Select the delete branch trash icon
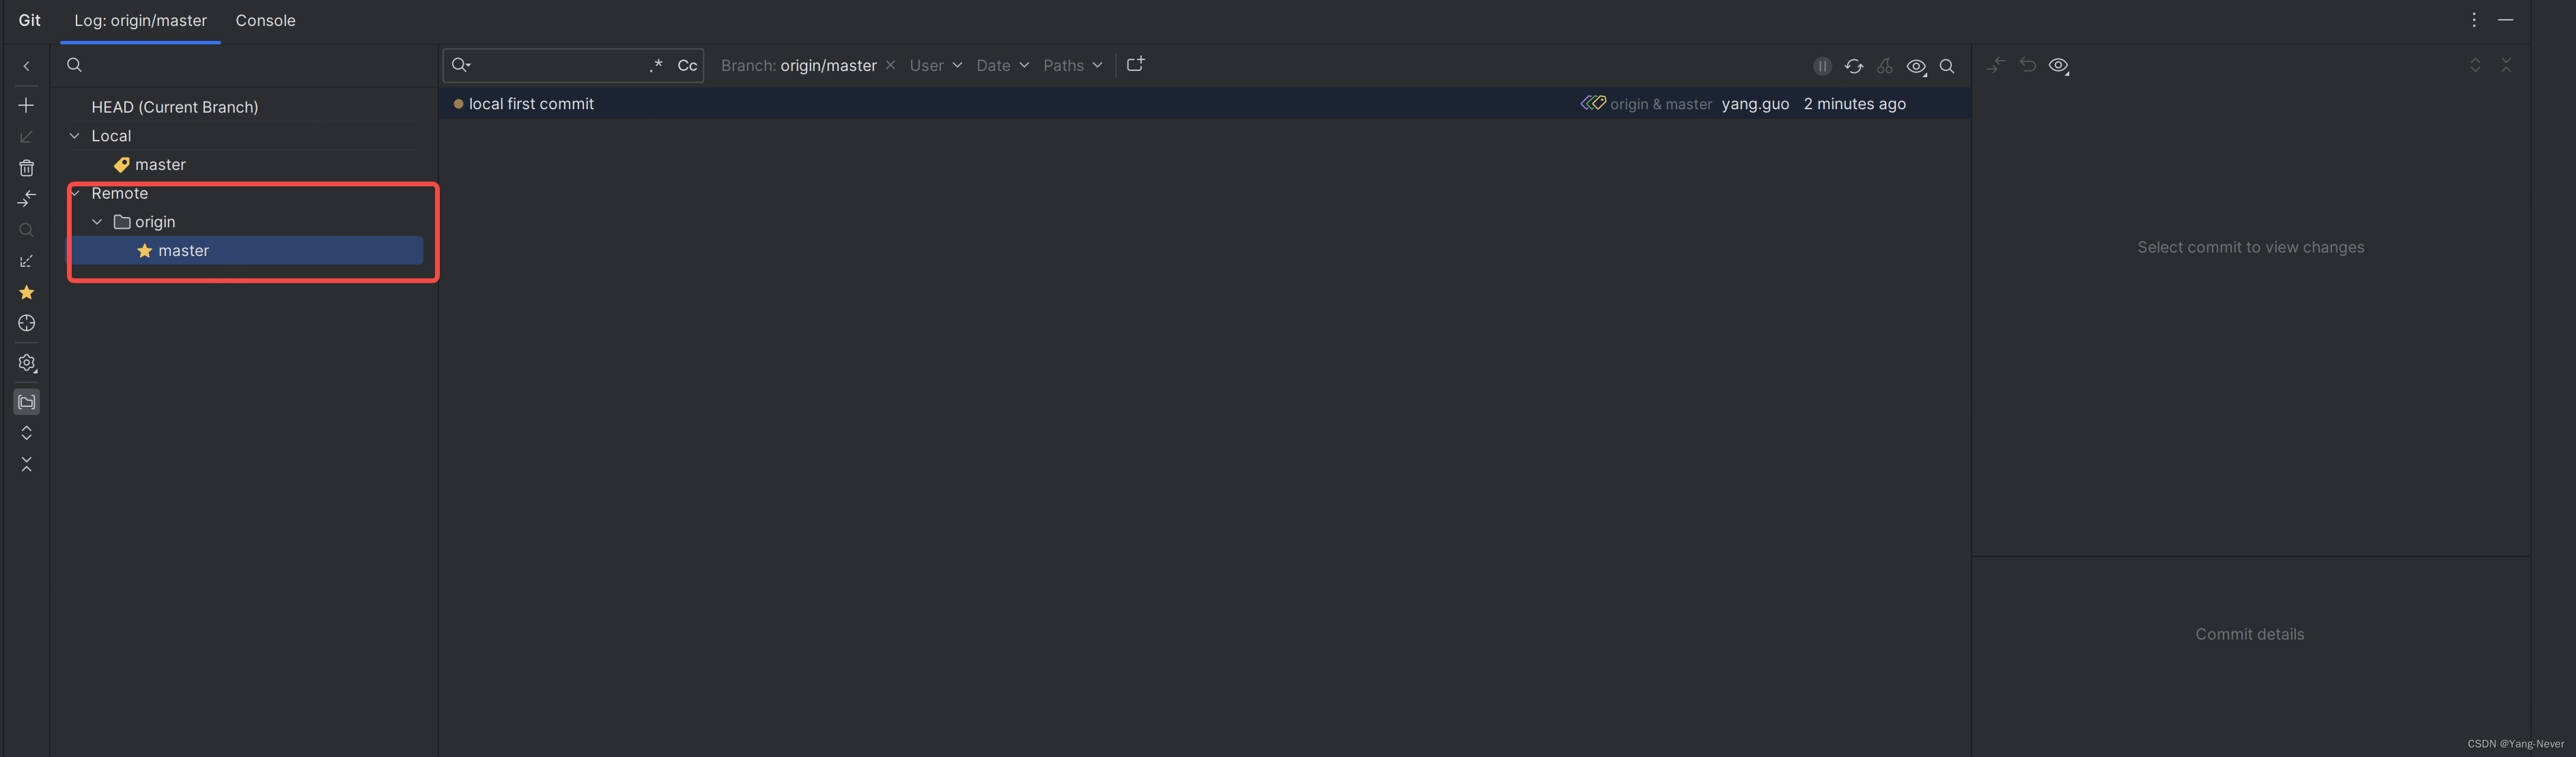2576x757 pixels. tap(26, 168)
